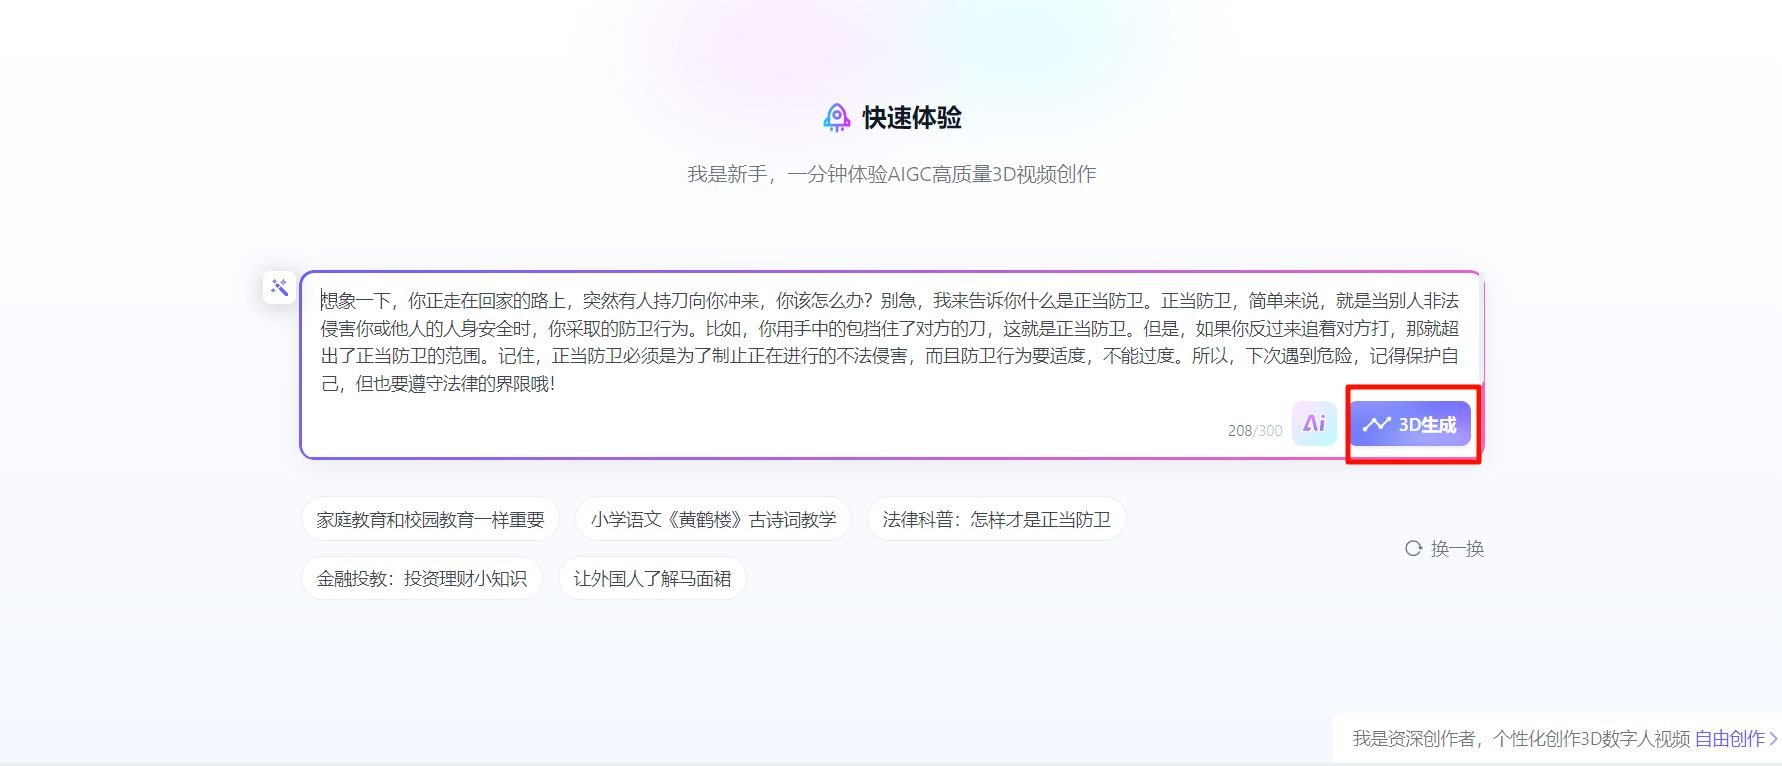Pick the 法律科普：怎样才是正当防卫 topic chip
The width and height of the screenshot is (1782, 766).
996,520
